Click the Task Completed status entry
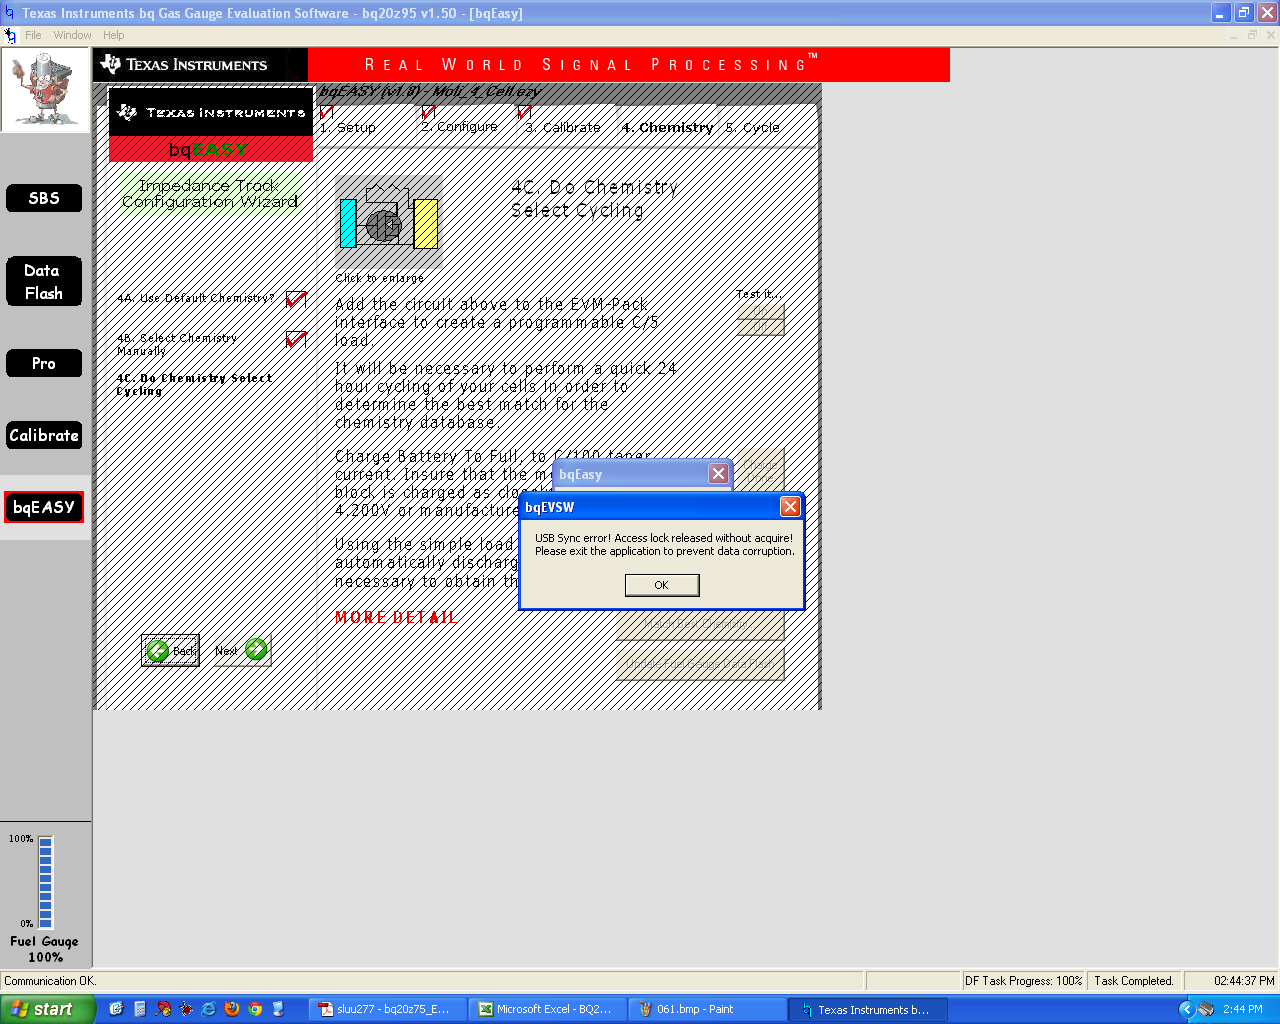Screen dimensions: 1280x1024 point(1134,981)
